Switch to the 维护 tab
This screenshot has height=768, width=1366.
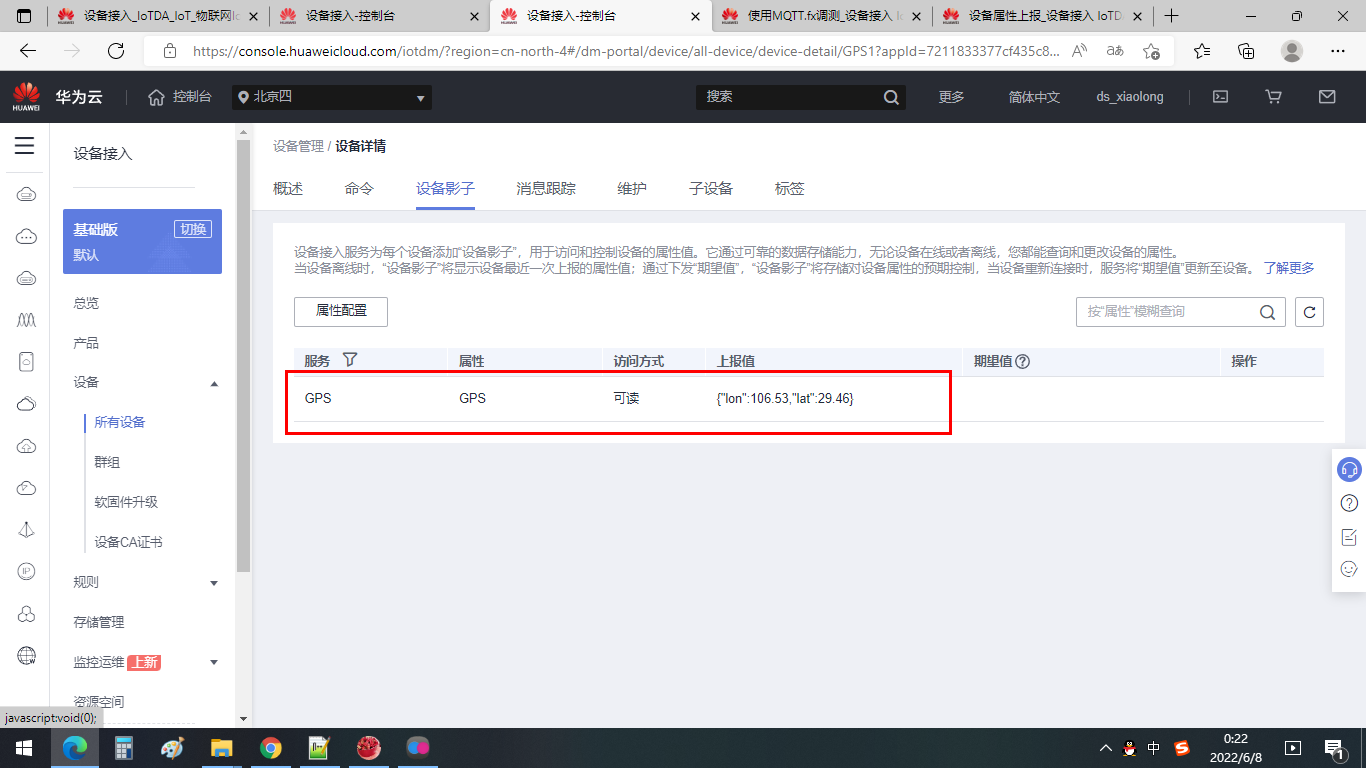632,188
